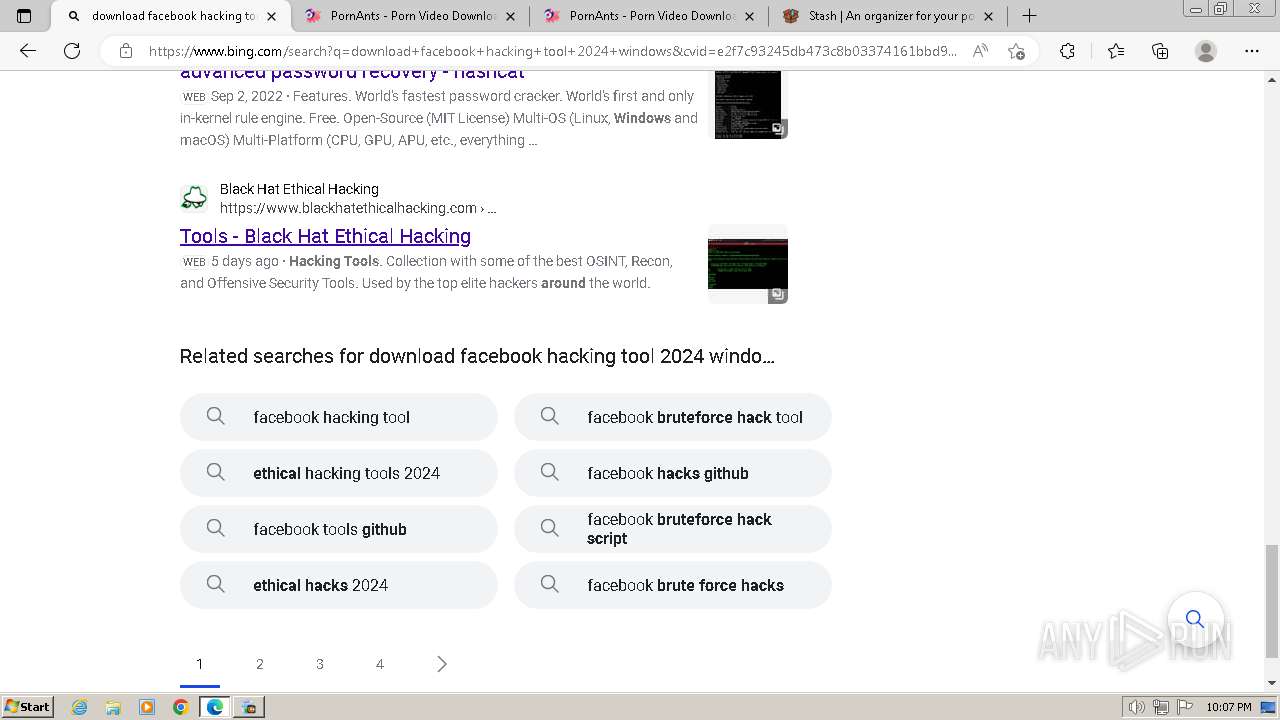
Task: Open the network tray icon
Action: (1160, 707)
